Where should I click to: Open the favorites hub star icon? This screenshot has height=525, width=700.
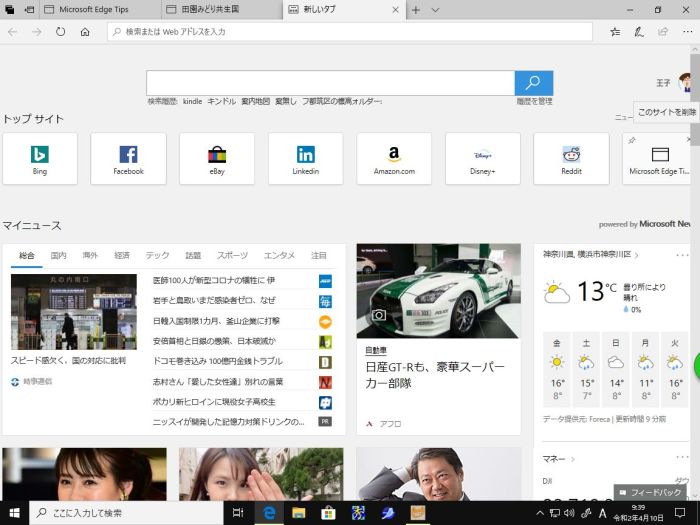point(615,32)
